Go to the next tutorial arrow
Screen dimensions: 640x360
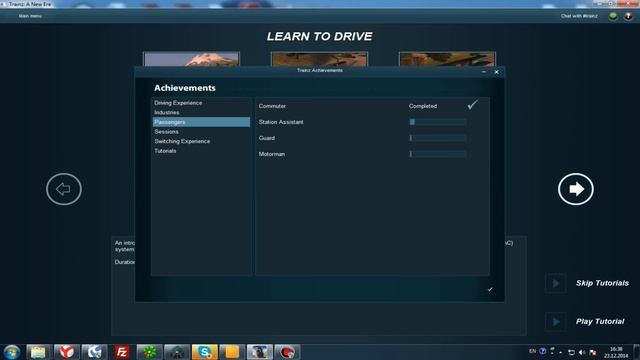tap(576, 189)
